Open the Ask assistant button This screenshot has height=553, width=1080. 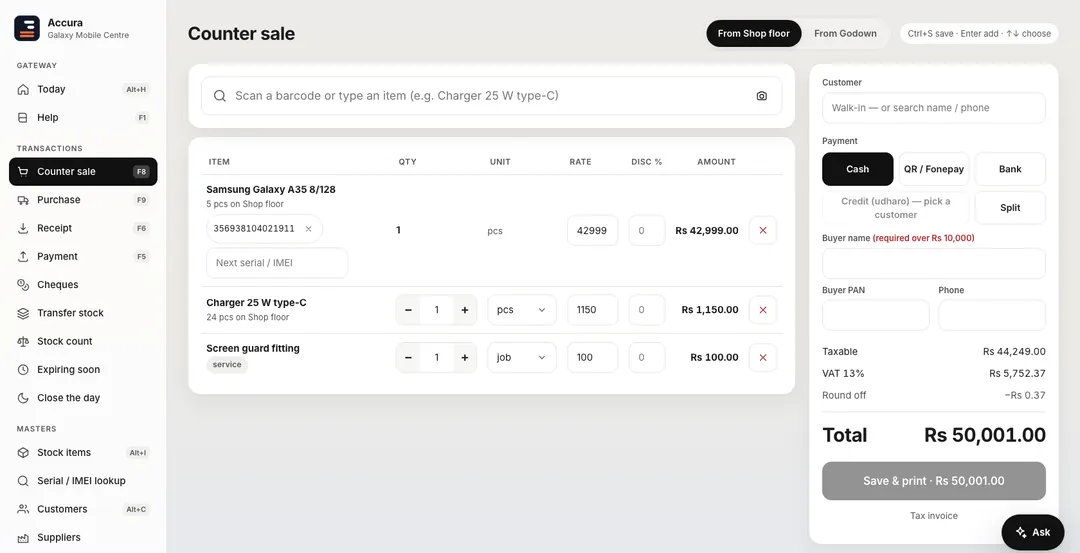(1032, 532)
